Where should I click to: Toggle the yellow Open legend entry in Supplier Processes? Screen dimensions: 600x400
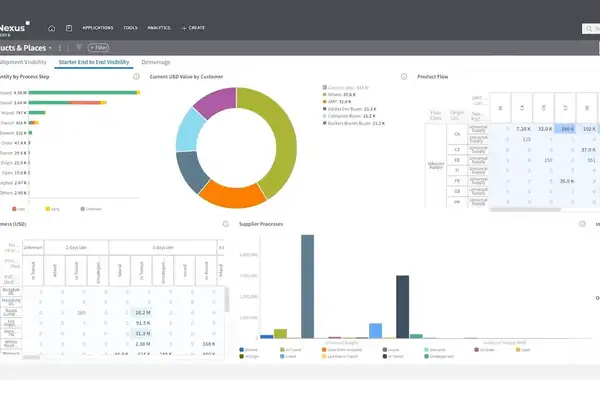pos(523,350)
